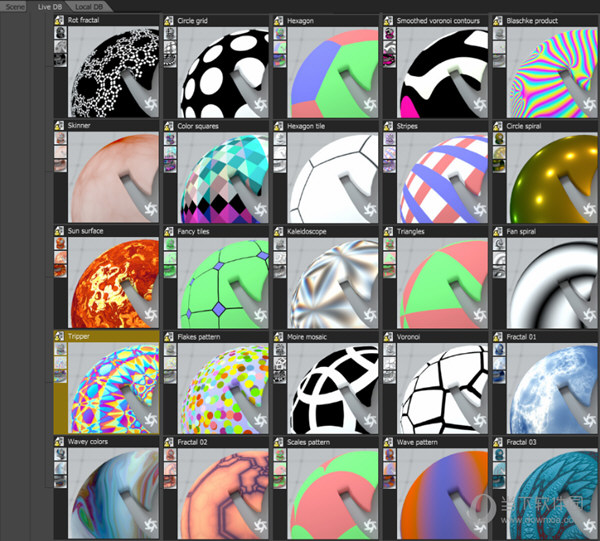
Task: Click the icon beside the Blaschke product title
Action: pos(499,21)
